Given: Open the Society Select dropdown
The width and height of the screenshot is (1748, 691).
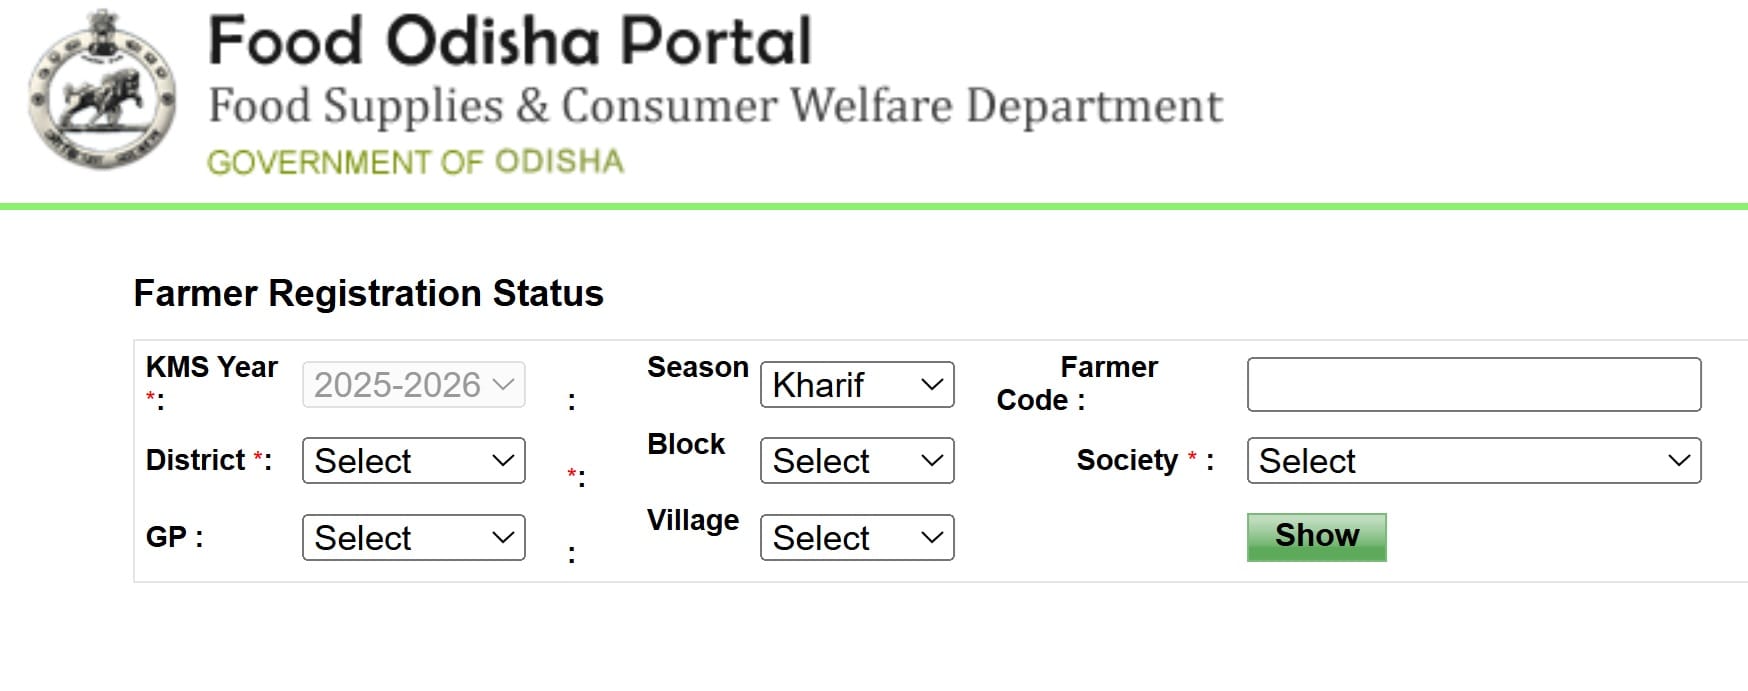Looking at the screenshot, I should (1470, 461).
